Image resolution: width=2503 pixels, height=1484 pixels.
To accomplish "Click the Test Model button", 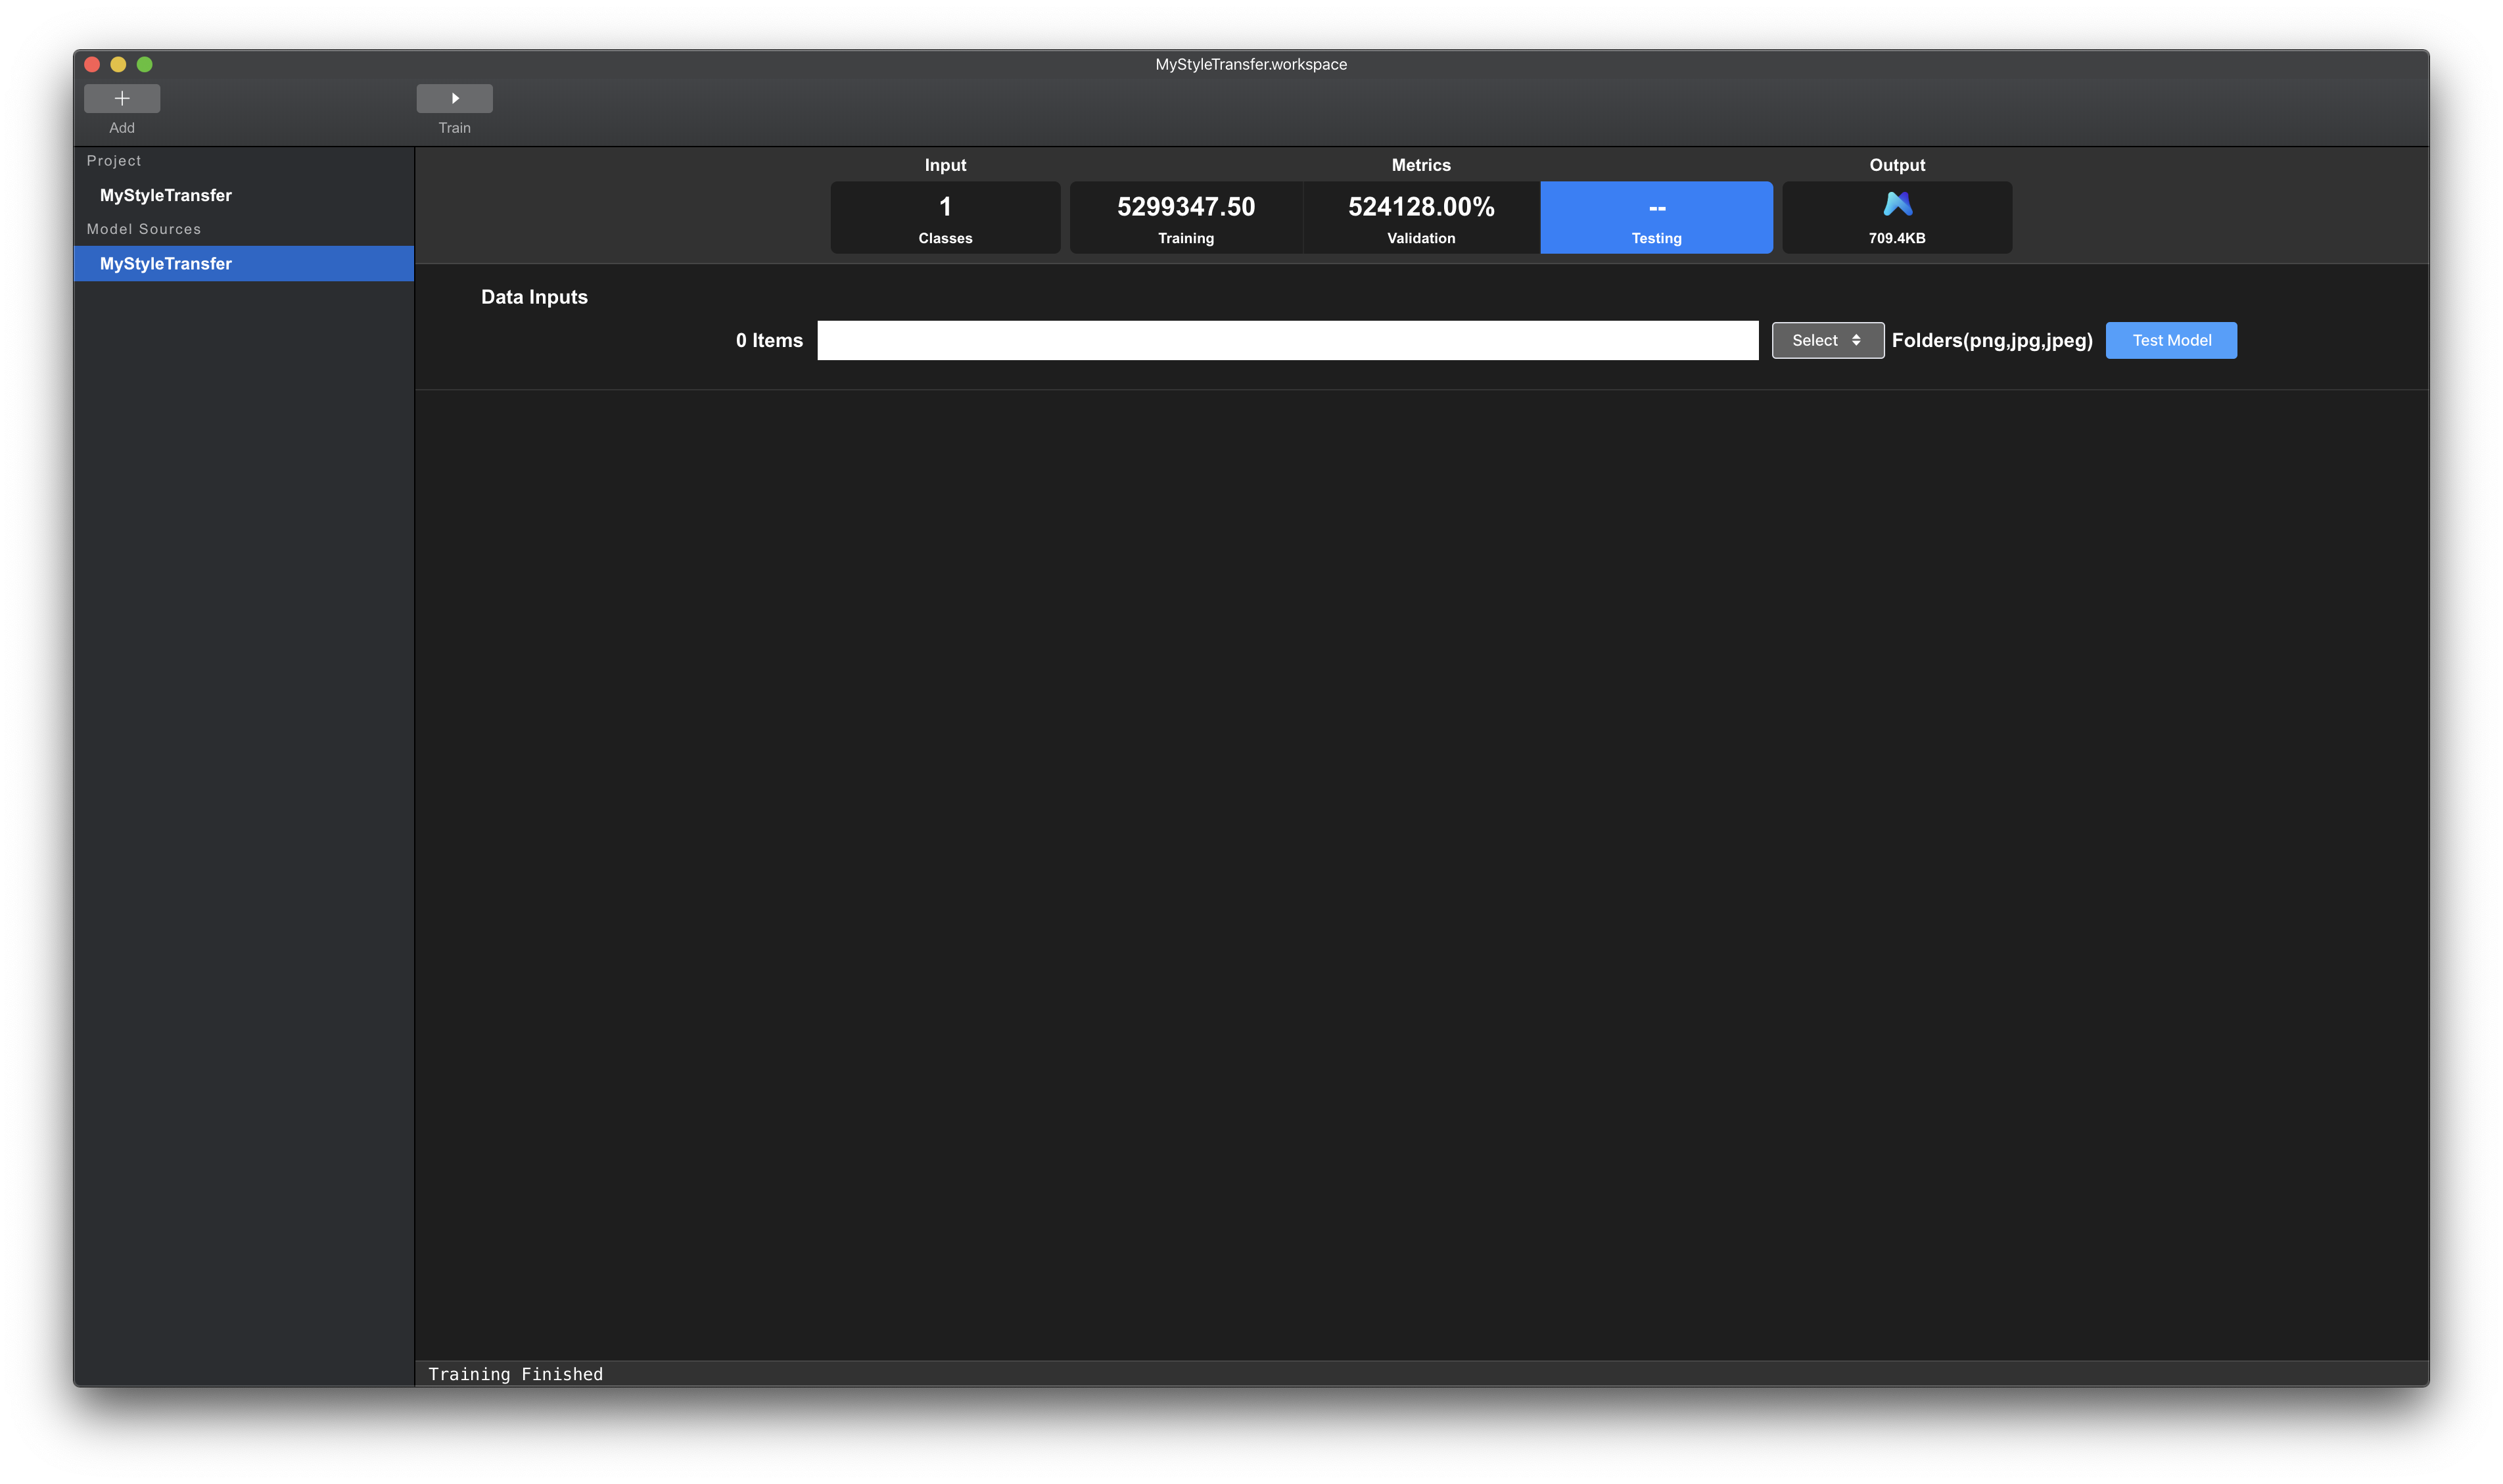I will point(2171,340).
